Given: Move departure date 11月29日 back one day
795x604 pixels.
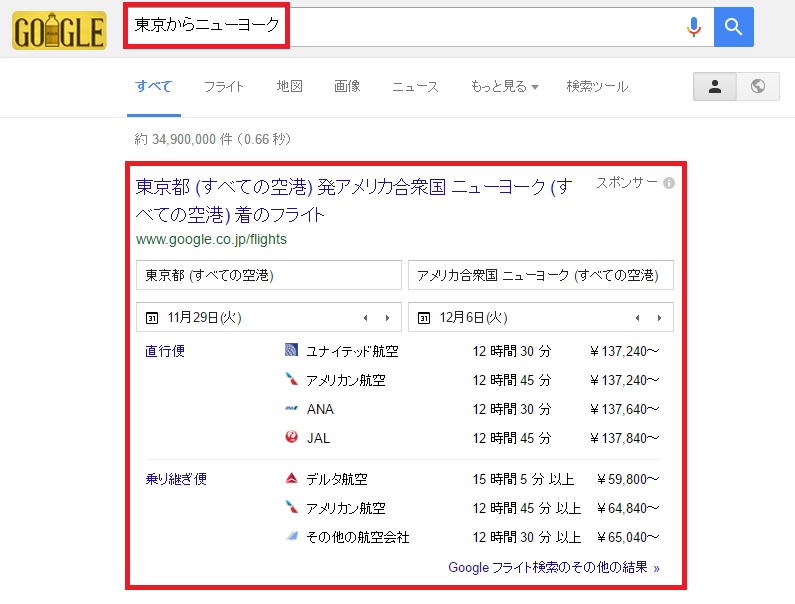Looking at the screenshot, I should coord(366,318).
